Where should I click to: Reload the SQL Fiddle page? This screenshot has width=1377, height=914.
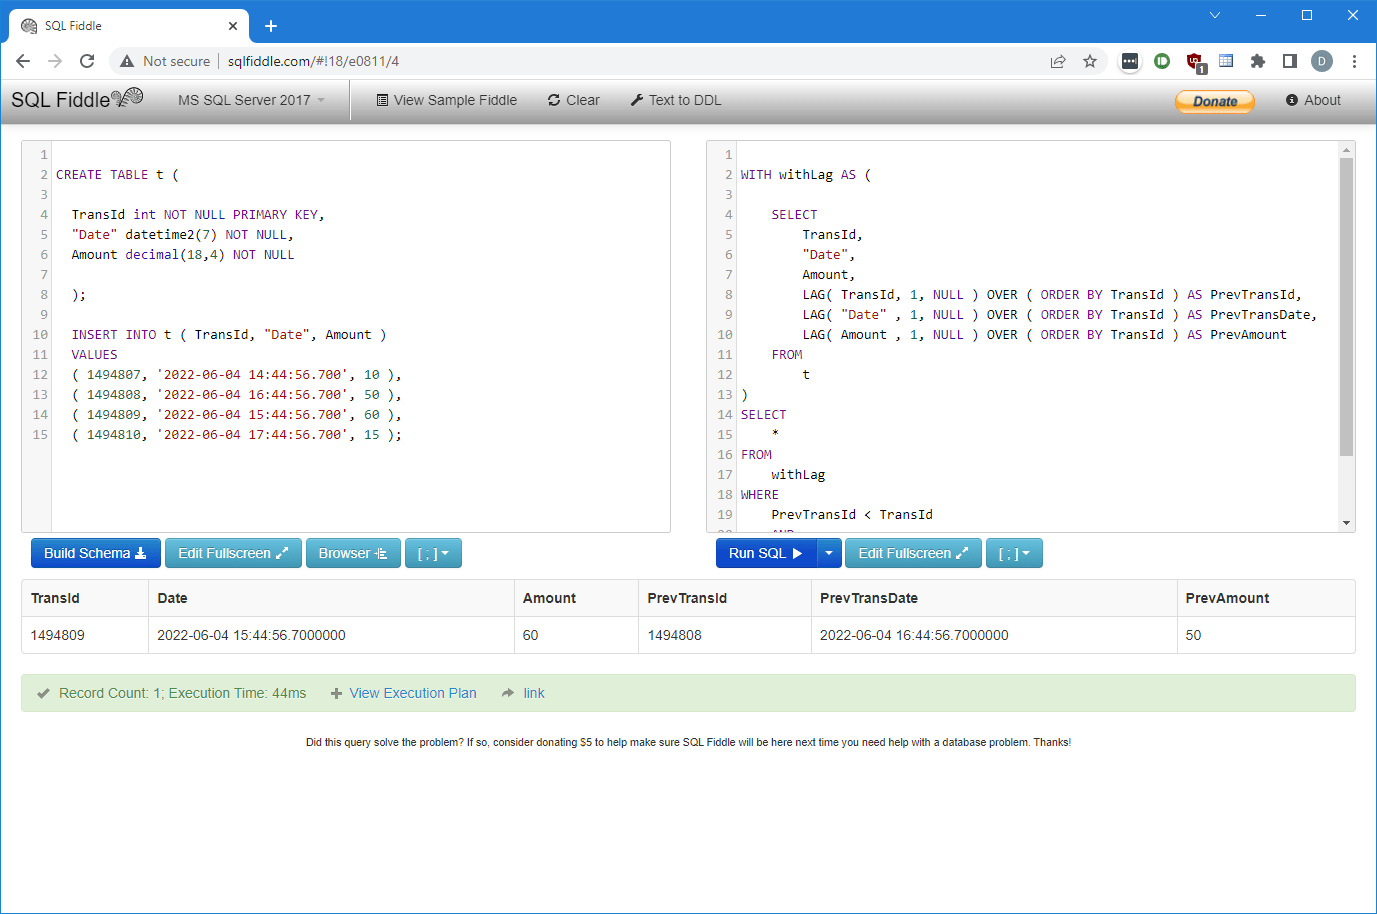(87, 61)
